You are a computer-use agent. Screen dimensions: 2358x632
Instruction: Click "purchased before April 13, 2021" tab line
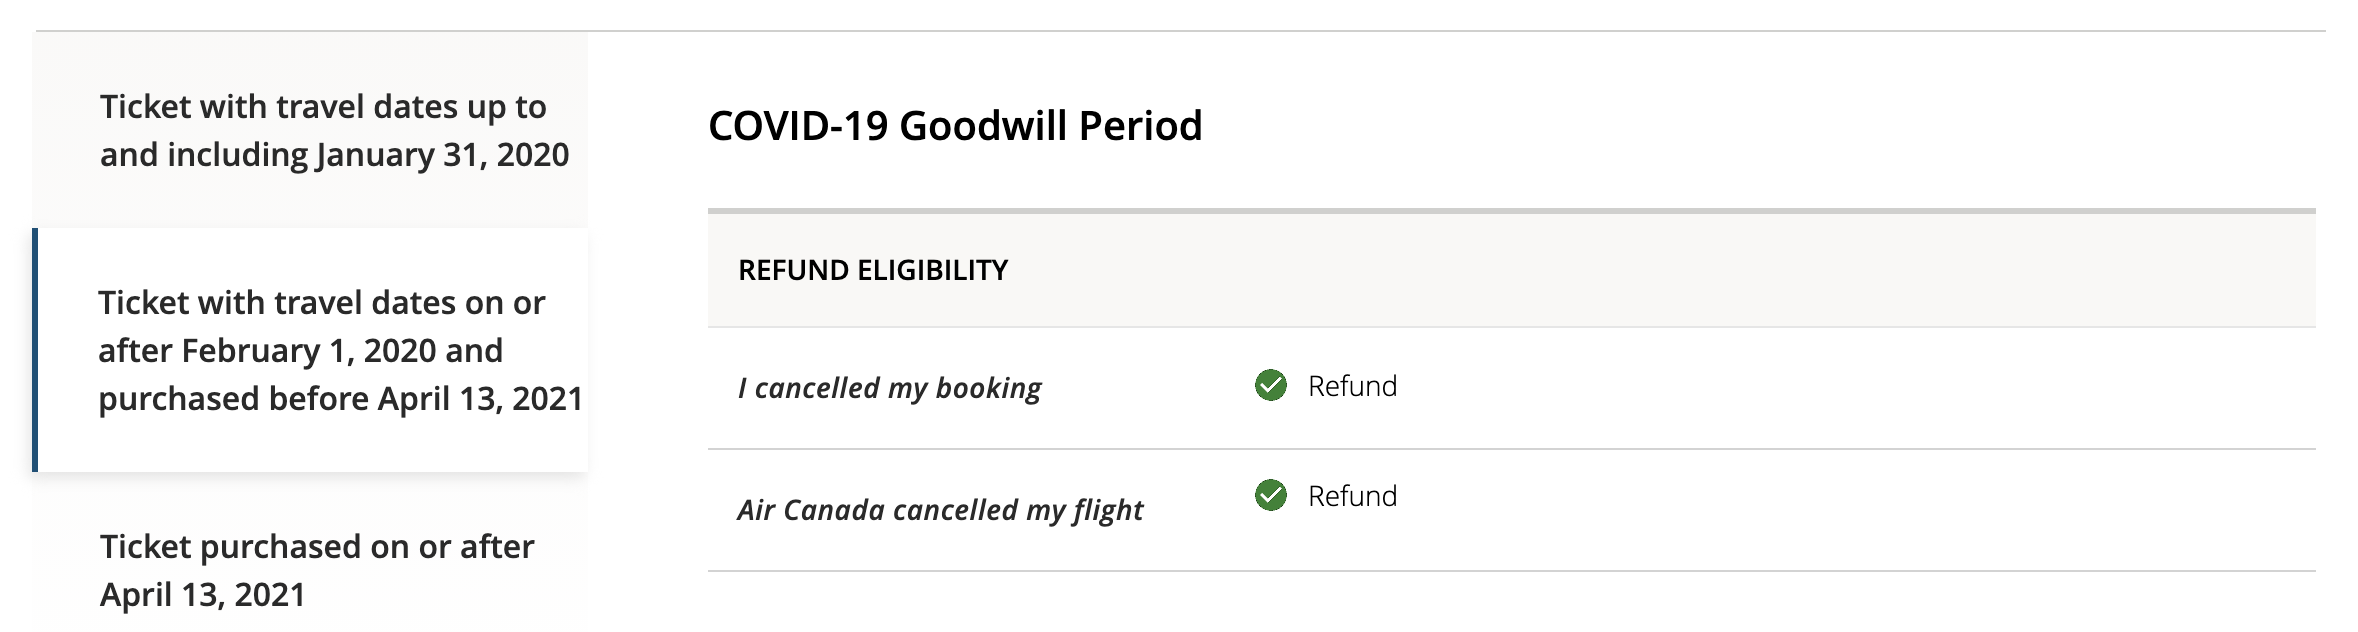pos(340,399)
